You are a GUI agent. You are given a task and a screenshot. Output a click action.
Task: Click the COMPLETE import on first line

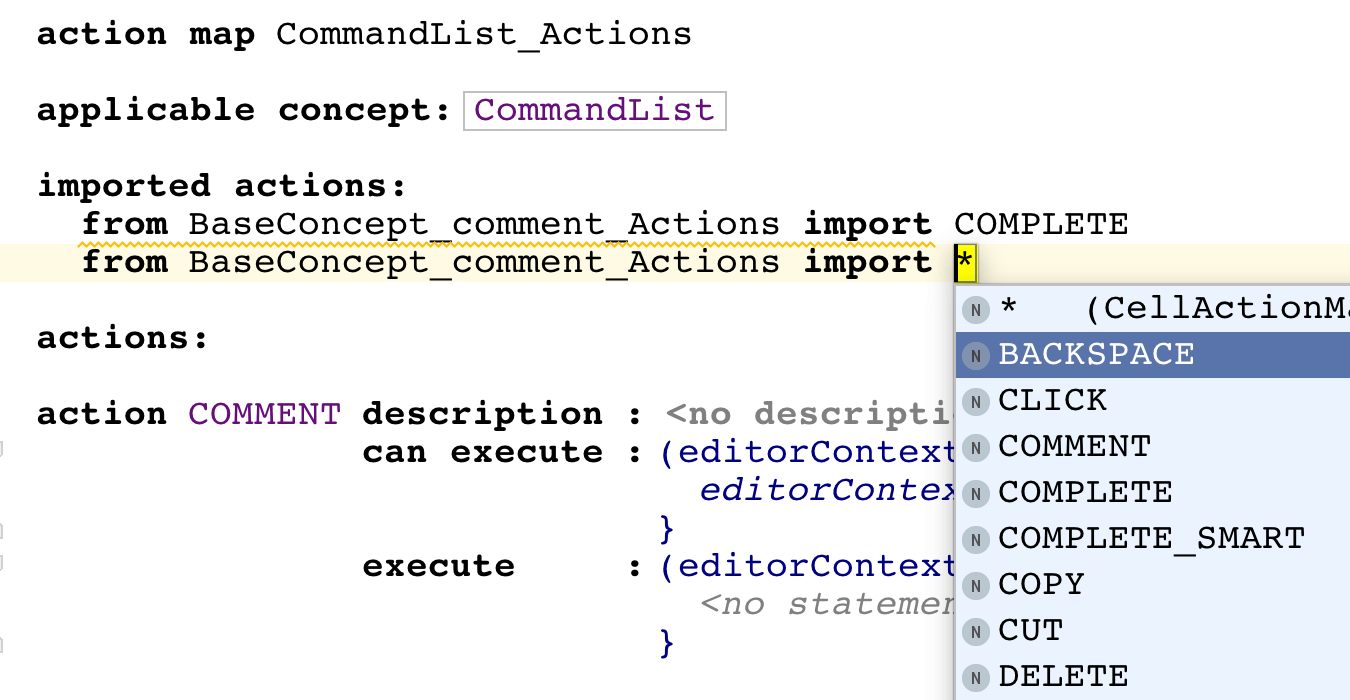(x=1041, y=224)
